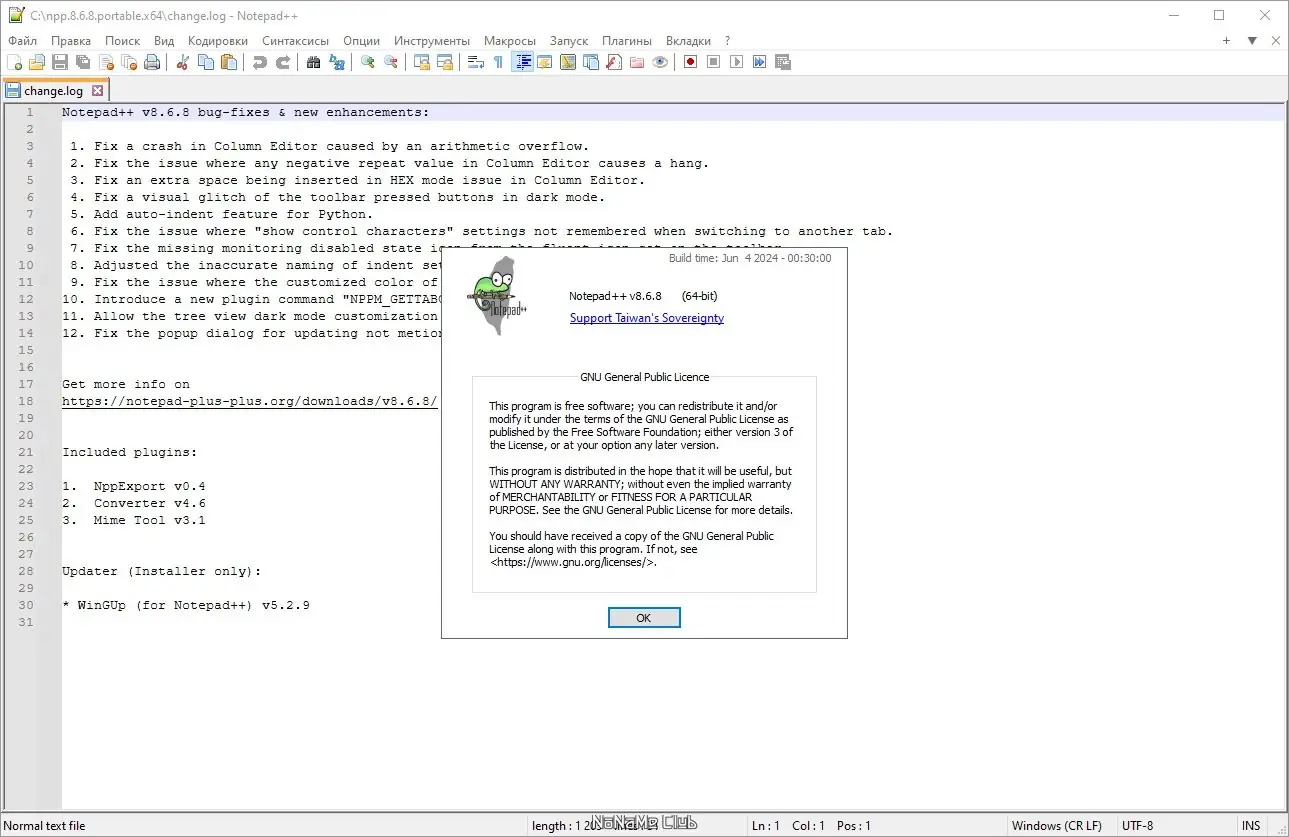Run macro multiple times icon
Screen dimensions: 1289x837
(x=760, y=62)
